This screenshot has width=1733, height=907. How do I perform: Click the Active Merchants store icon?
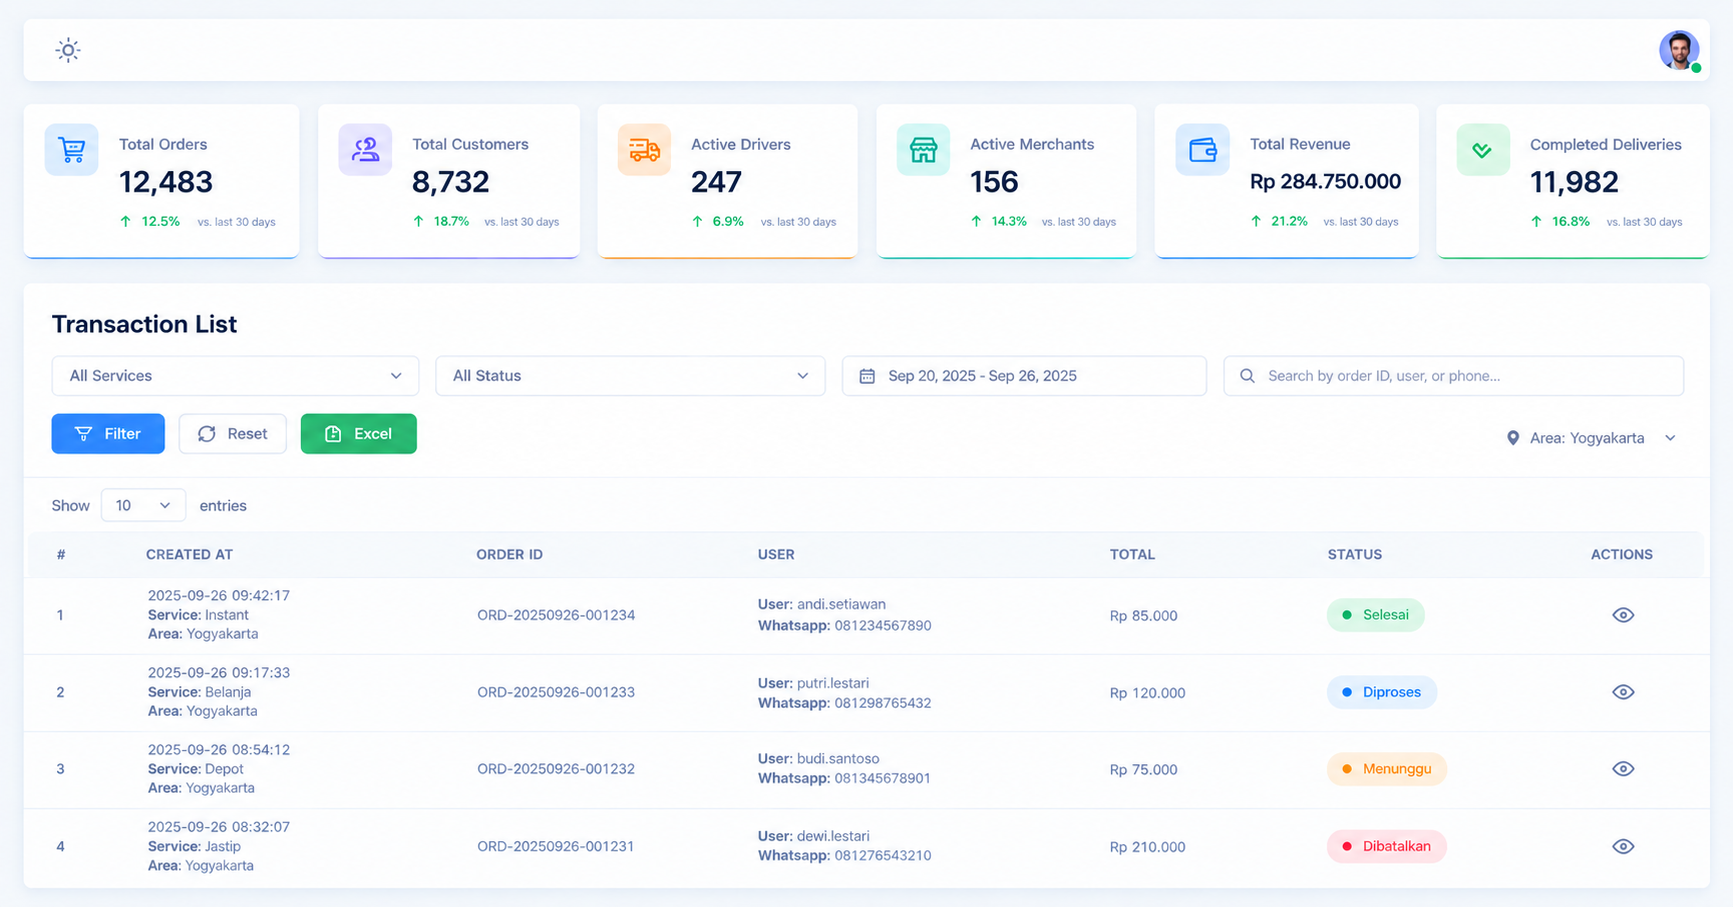pos(923,150)
